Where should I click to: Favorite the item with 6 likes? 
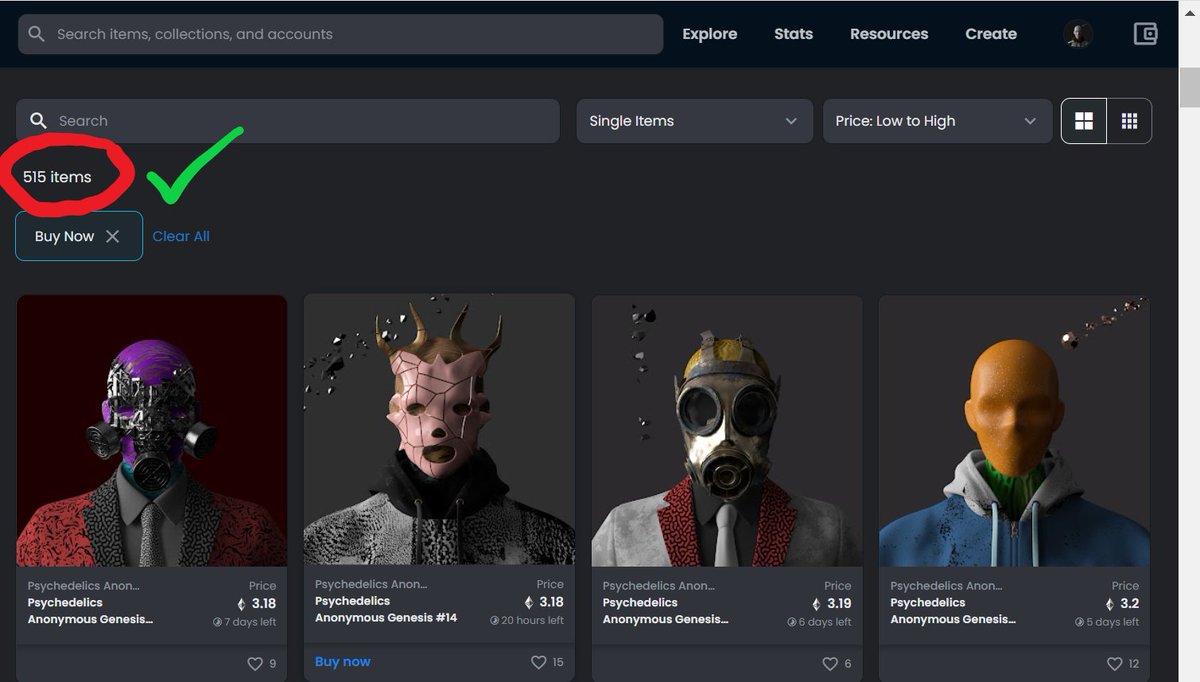(829, 664)
